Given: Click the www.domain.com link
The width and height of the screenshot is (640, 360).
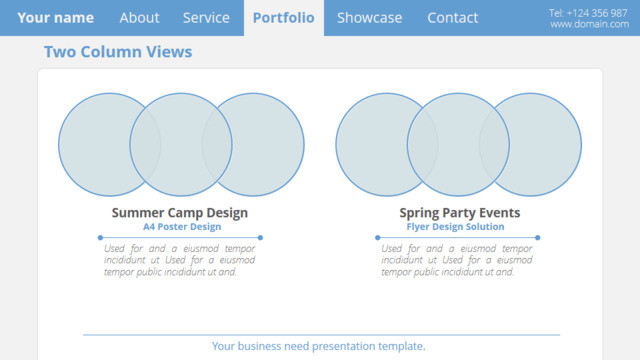Looking at the screenshot, I should (x=589, y=24).
